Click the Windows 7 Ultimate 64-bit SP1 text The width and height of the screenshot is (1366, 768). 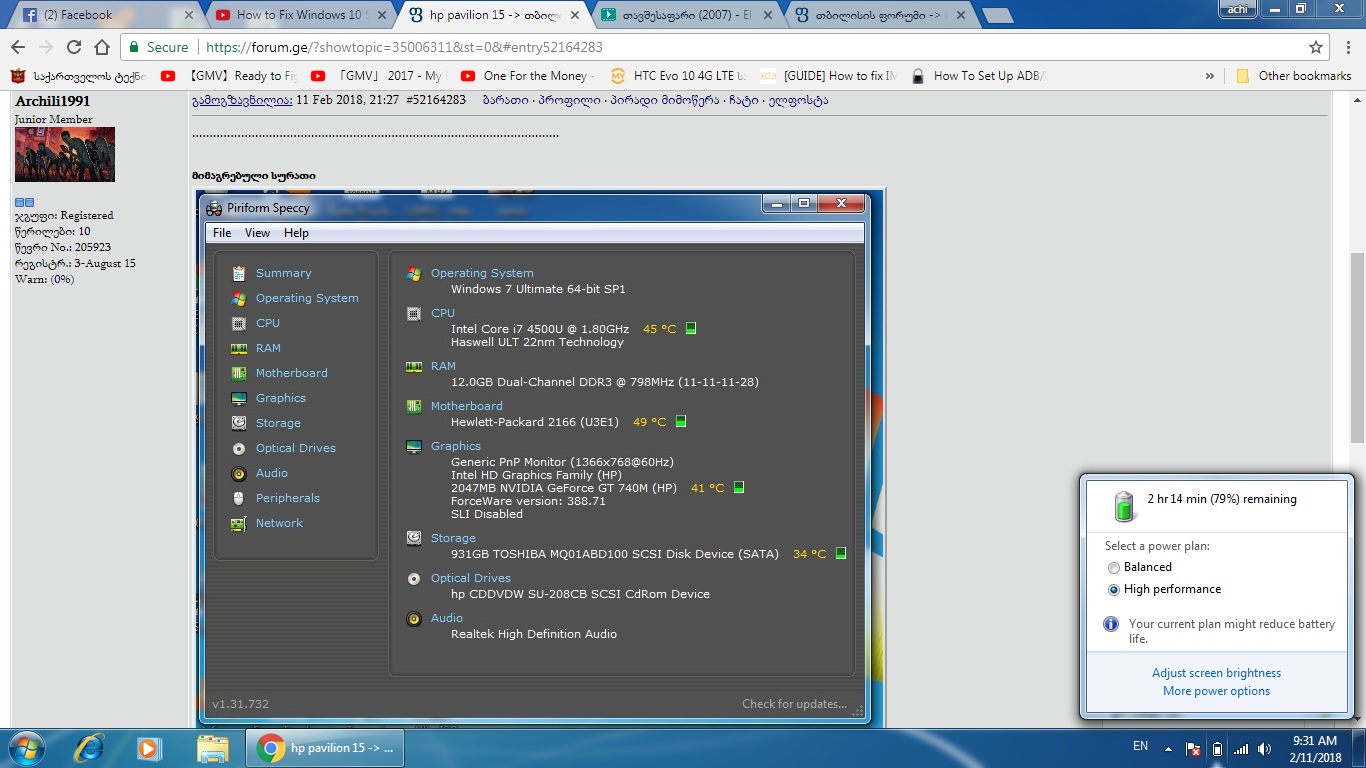538,289
